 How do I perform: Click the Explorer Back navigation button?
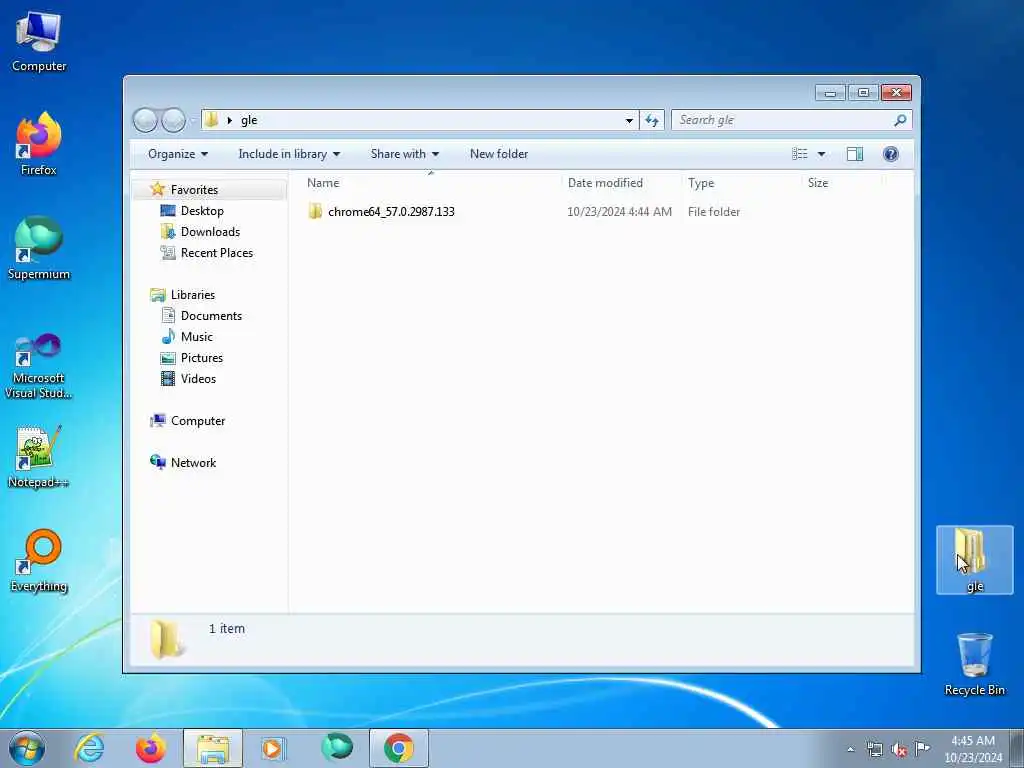[x=145, y=120]
